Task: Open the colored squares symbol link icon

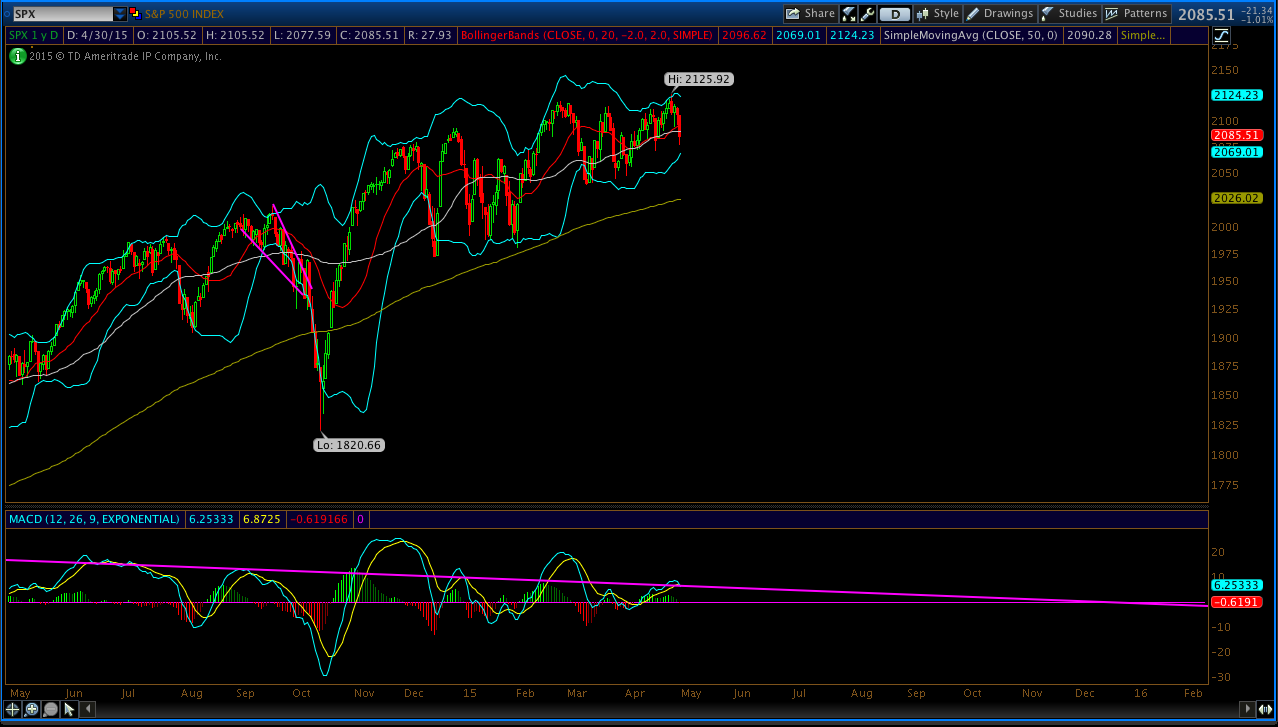Action: click(136, 14)
